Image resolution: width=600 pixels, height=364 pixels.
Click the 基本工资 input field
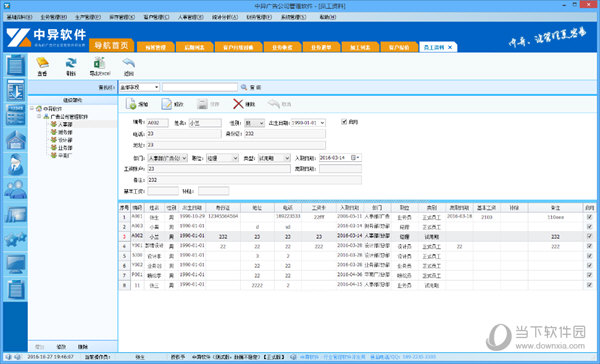point(163,191)
